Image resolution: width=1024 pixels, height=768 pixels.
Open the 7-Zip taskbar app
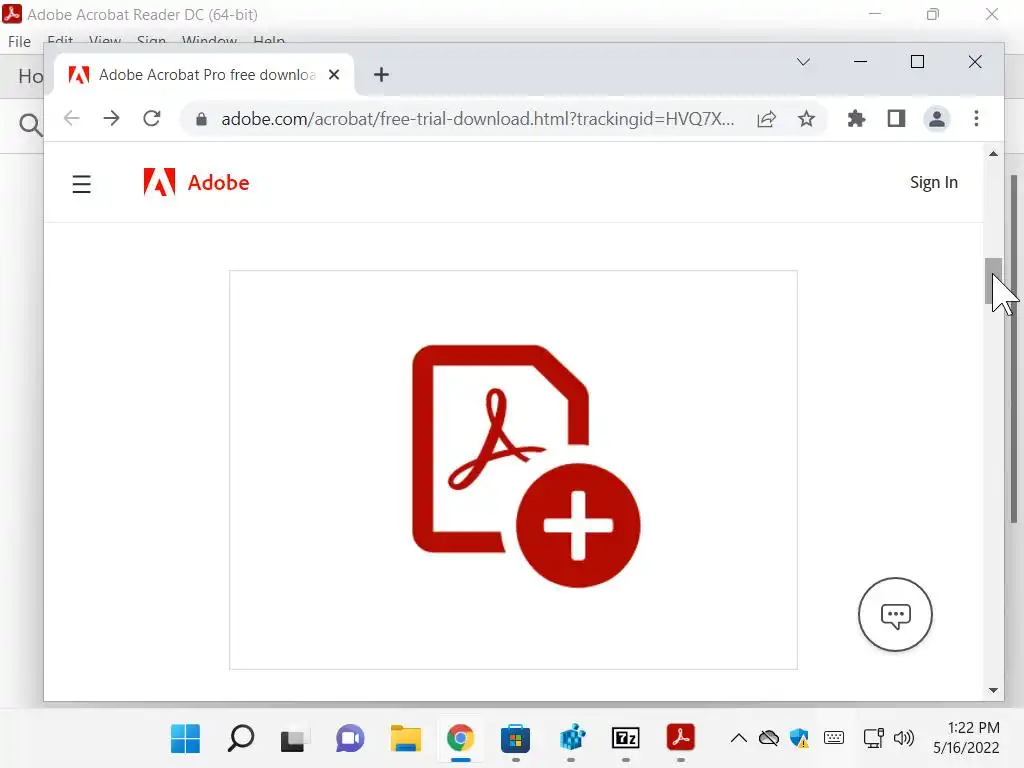click(x=626, y=739)
